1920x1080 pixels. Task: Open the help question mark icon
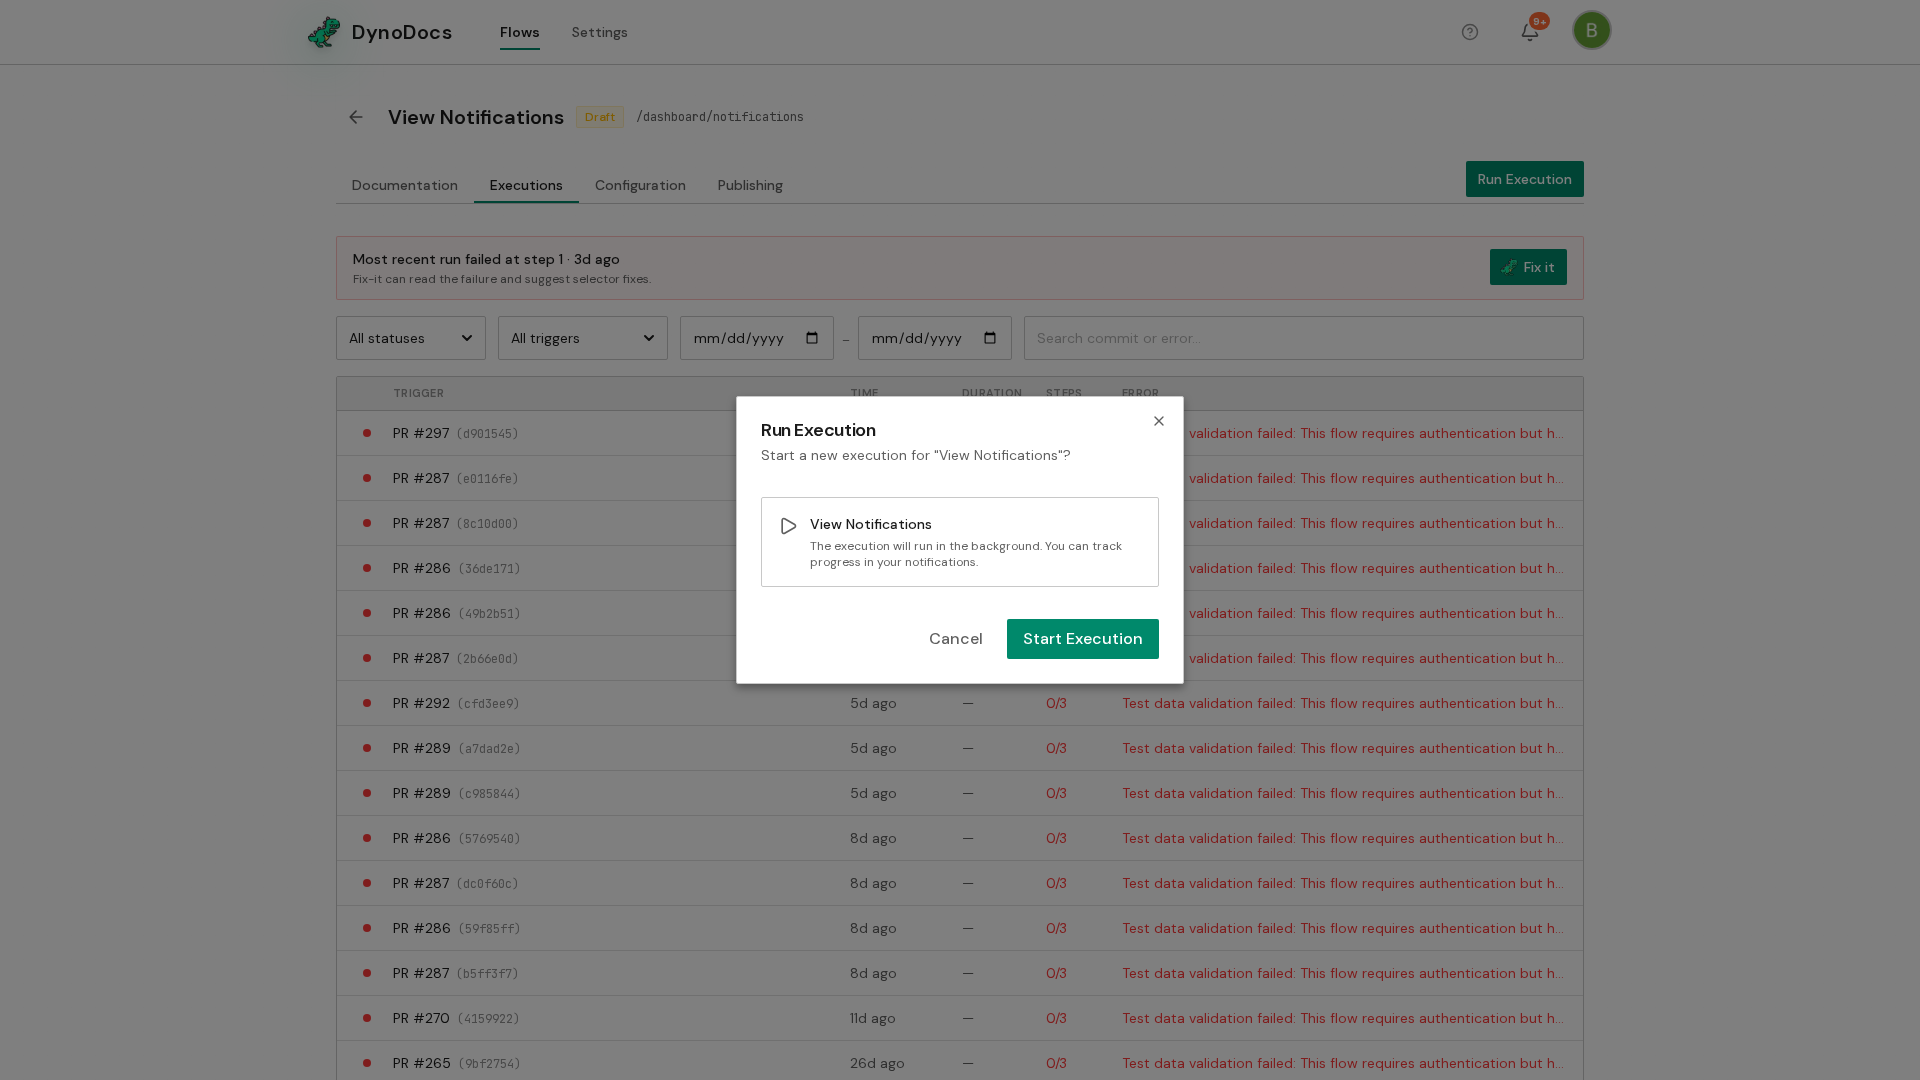[x=1470, y=32]
